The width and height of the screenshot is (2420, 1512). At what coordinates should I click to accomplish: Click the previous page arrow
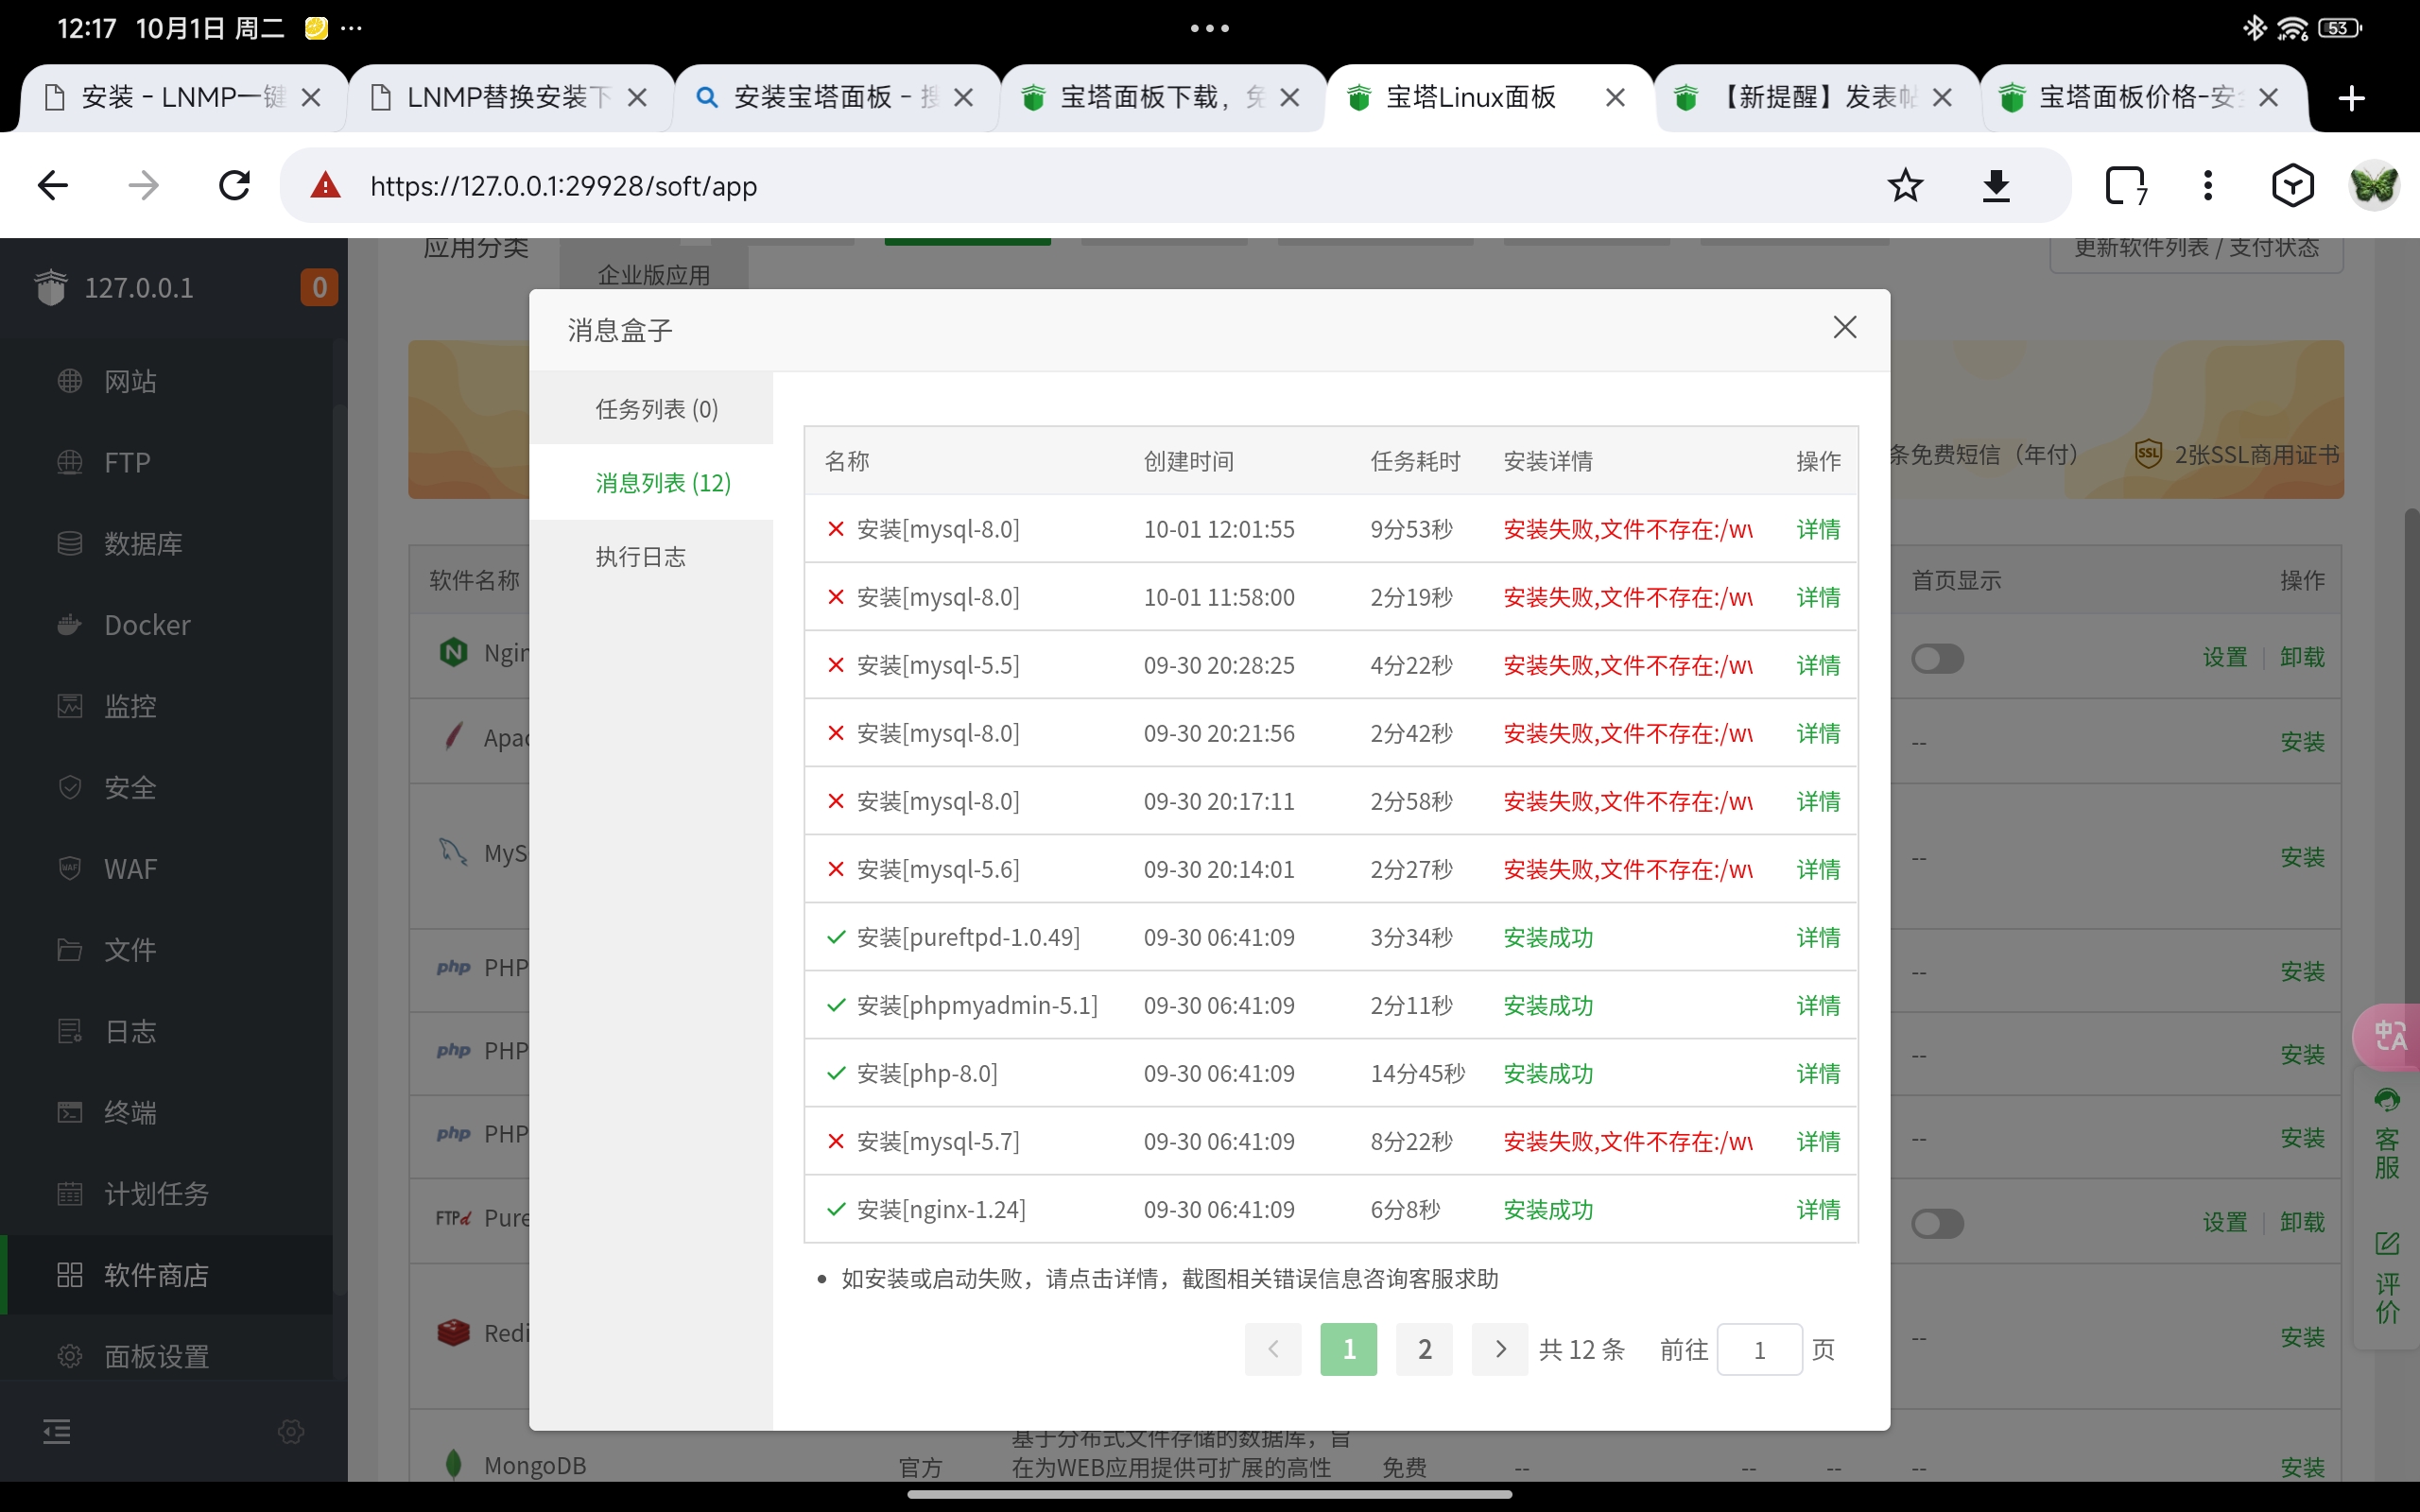pyautogui.click(x=1273, y=1349)
